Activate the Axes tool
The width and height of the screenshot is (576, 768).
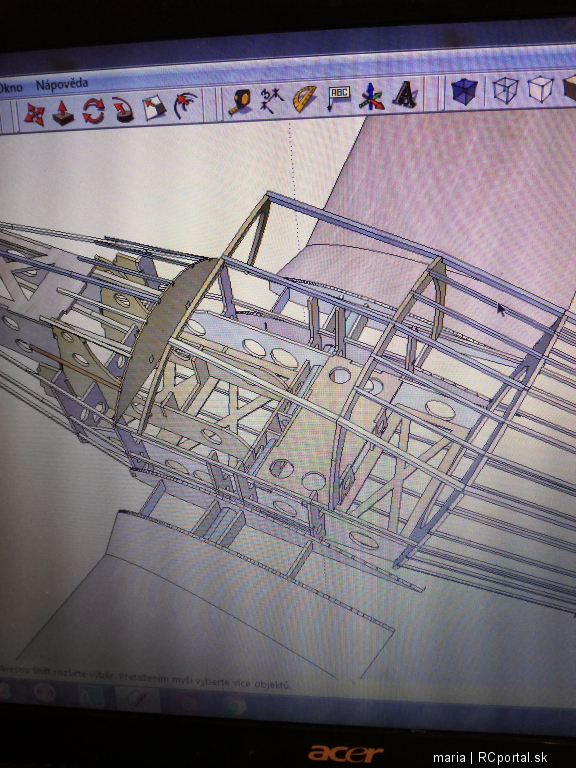click(371, 95)
